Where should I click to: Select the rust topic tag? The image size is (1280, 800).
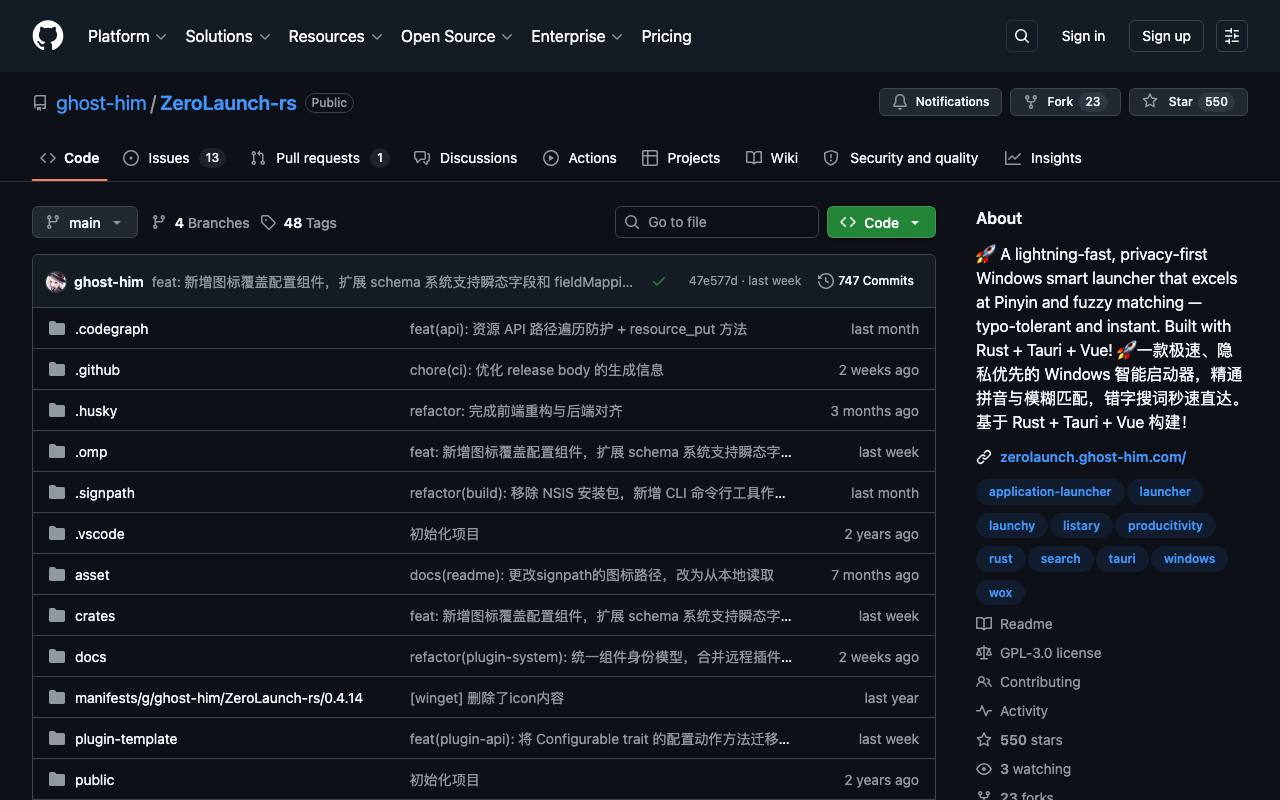1000,559
